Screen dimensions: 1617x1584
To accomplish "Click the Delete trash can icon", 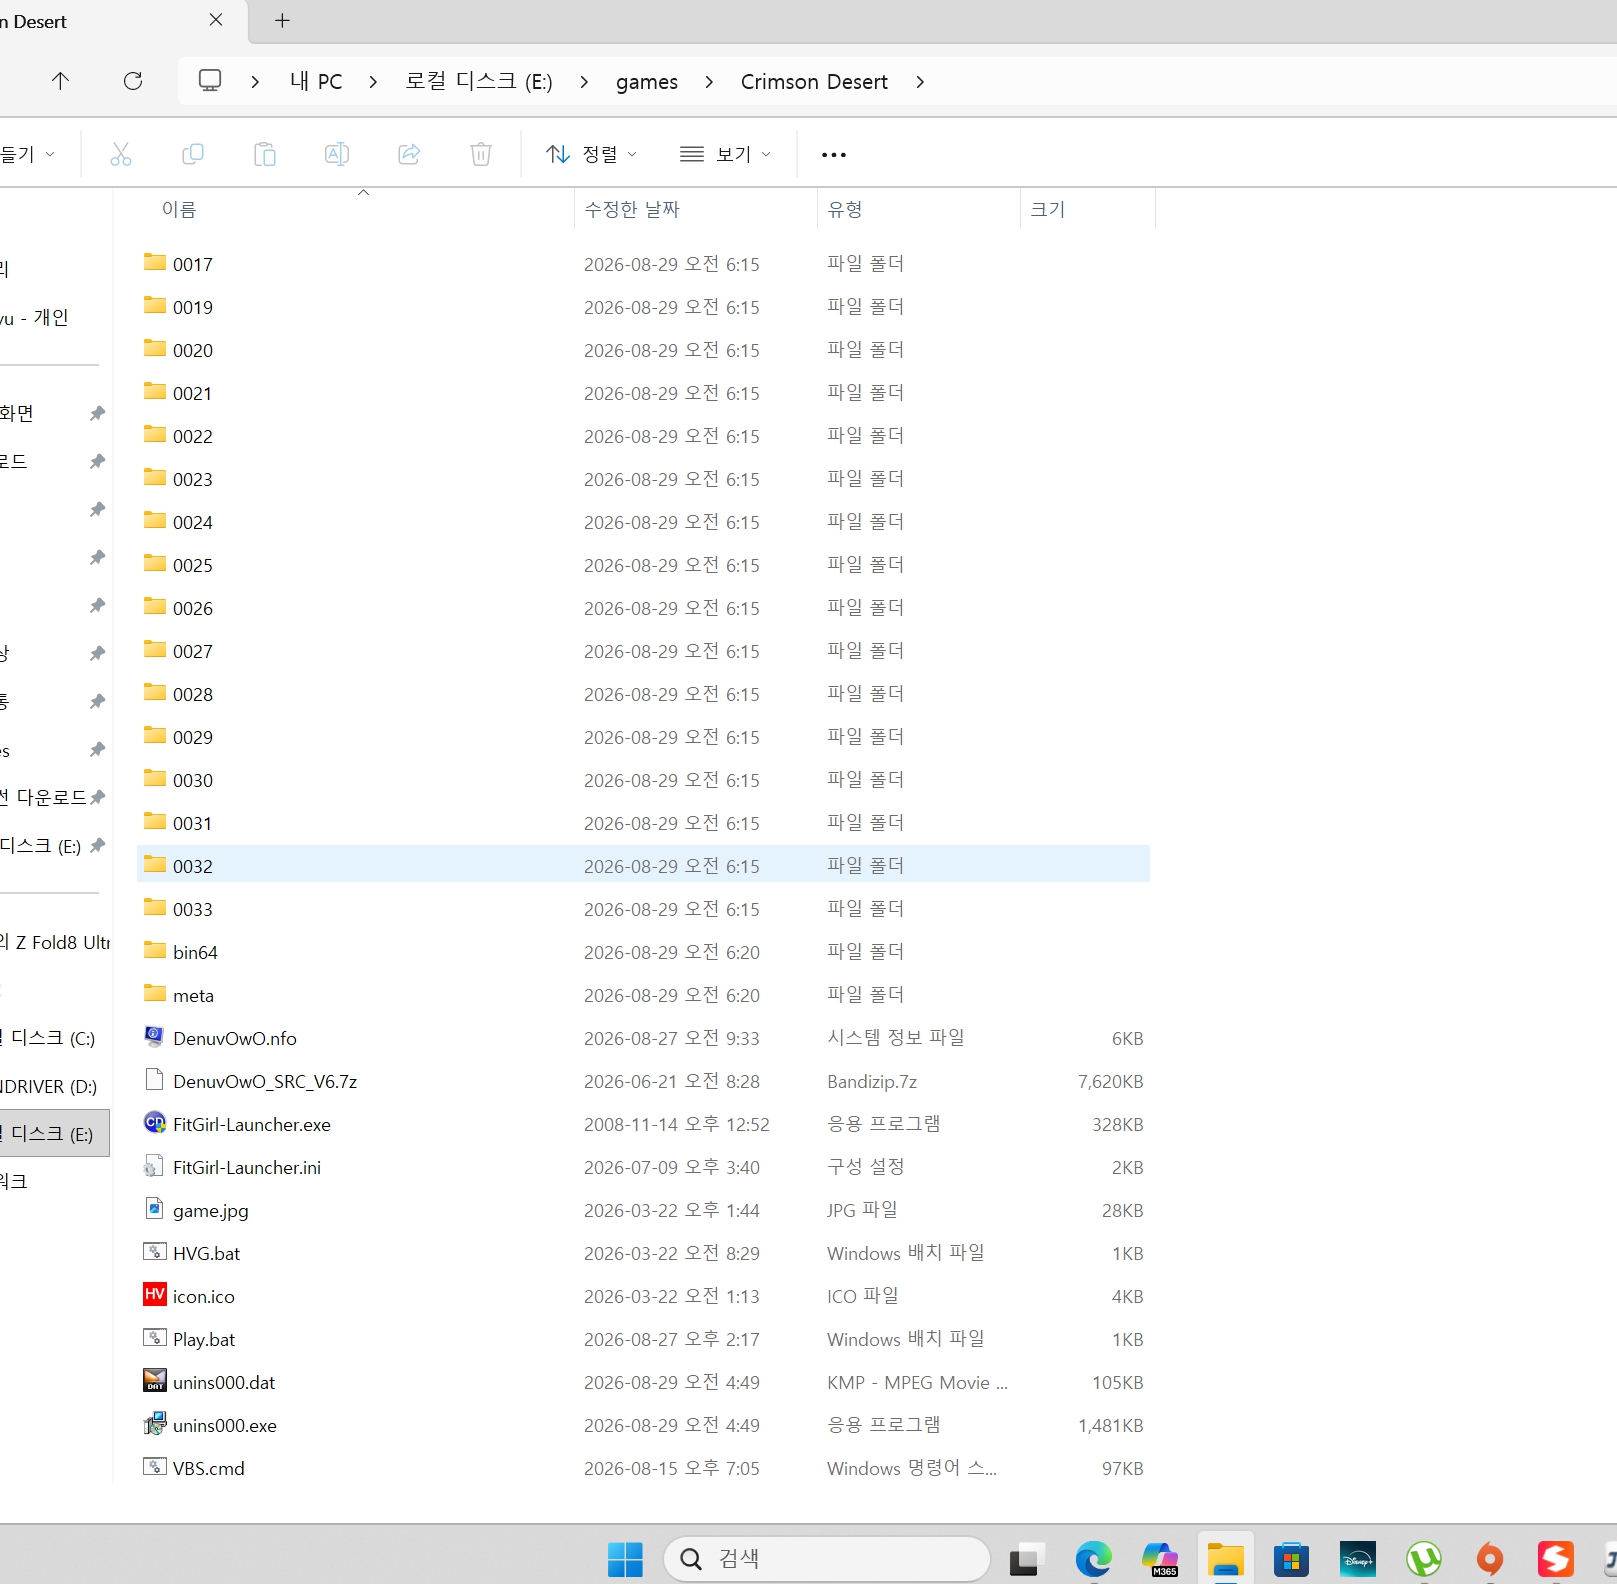I will [x=481, y=154].
